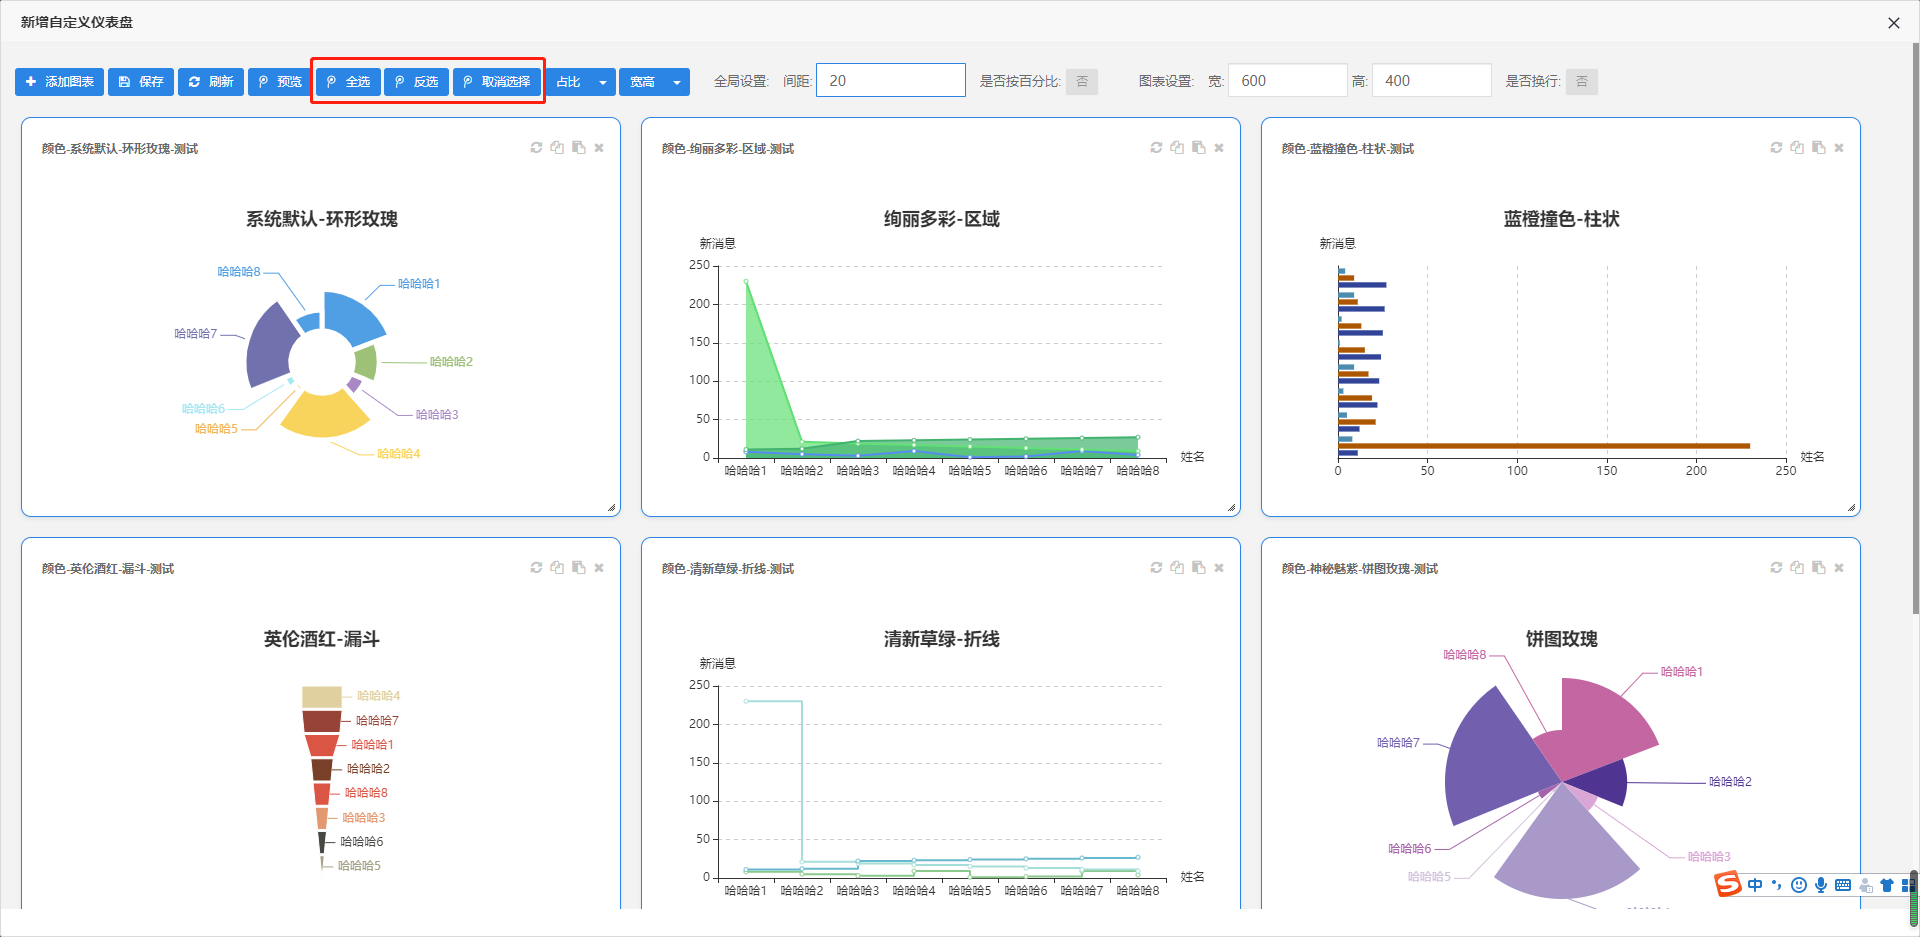Open Sogou emoji smiley panel
Screen dimensions: 1920x937
click(x=1799, y=885)
